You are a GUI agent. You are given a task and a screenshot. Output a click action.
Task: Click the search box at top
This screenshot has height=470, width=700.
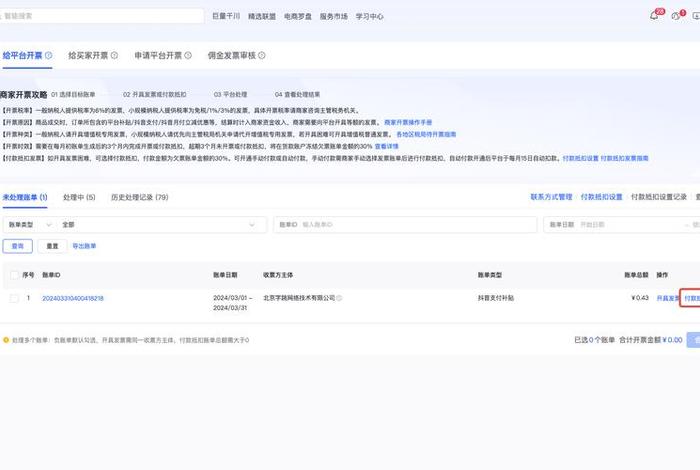pyautogui.click(x=102, y=16)
